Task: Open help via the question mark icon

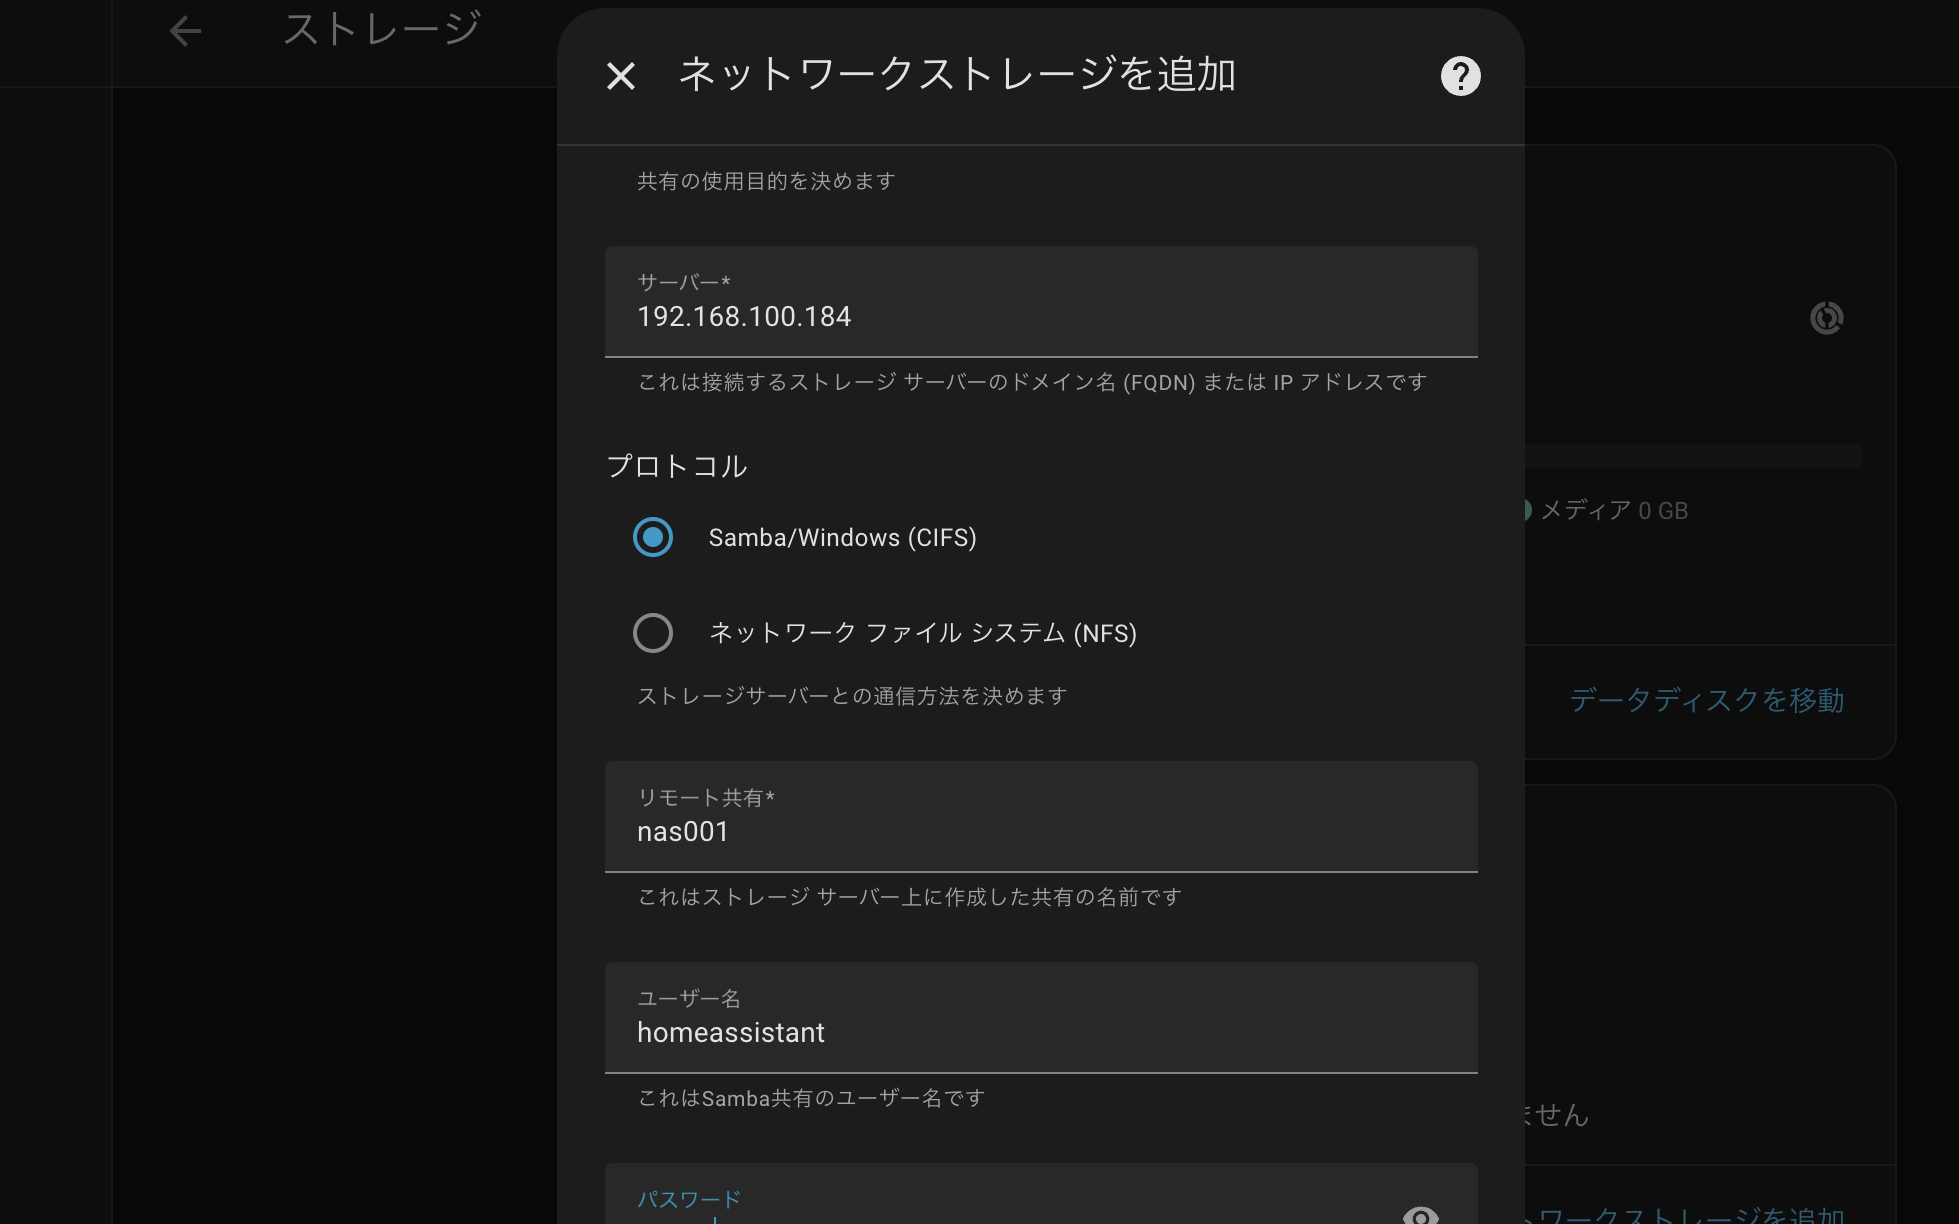Action: click(x=1460, y=76)
